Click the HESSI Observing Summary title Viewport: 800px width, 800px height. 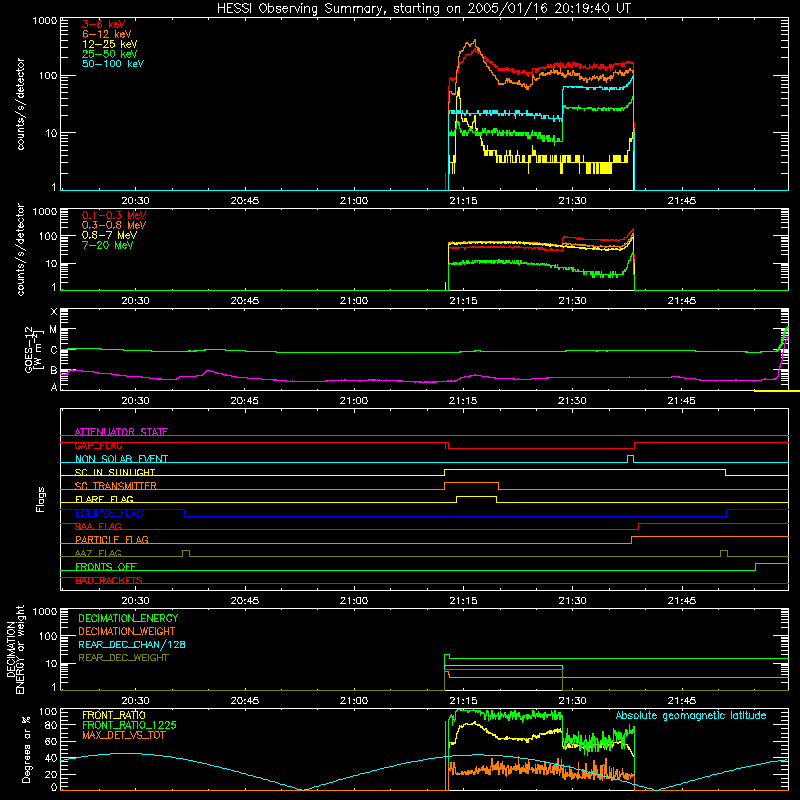pyautogui.click(x=424, y=8)
